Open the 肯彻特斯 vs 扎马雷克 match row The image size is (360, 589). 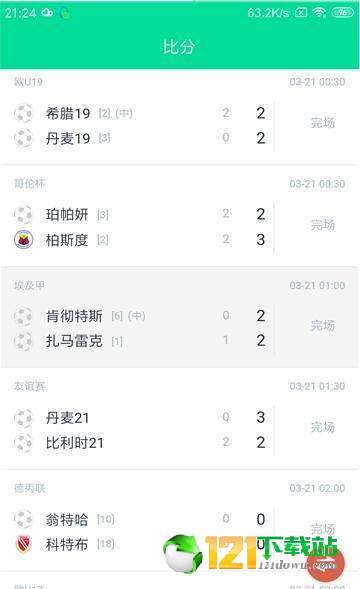tap(180, 317)
